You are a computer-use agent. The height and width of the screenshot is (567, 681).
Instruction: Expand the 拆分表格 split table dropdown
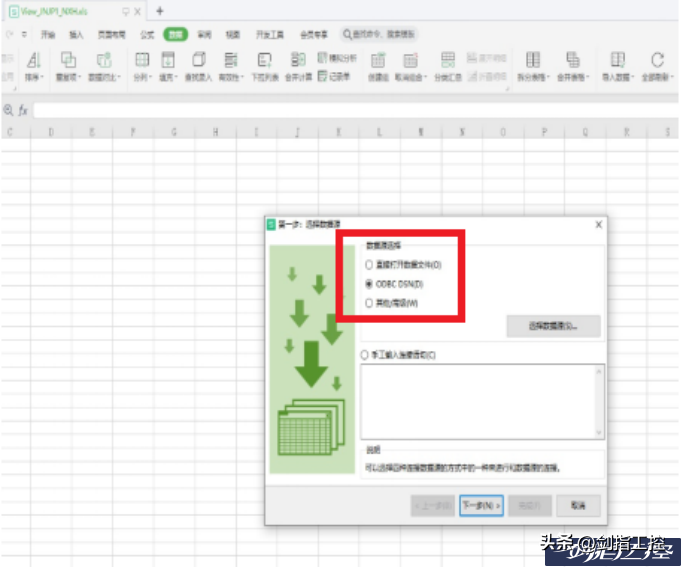[x=535, y=77]
